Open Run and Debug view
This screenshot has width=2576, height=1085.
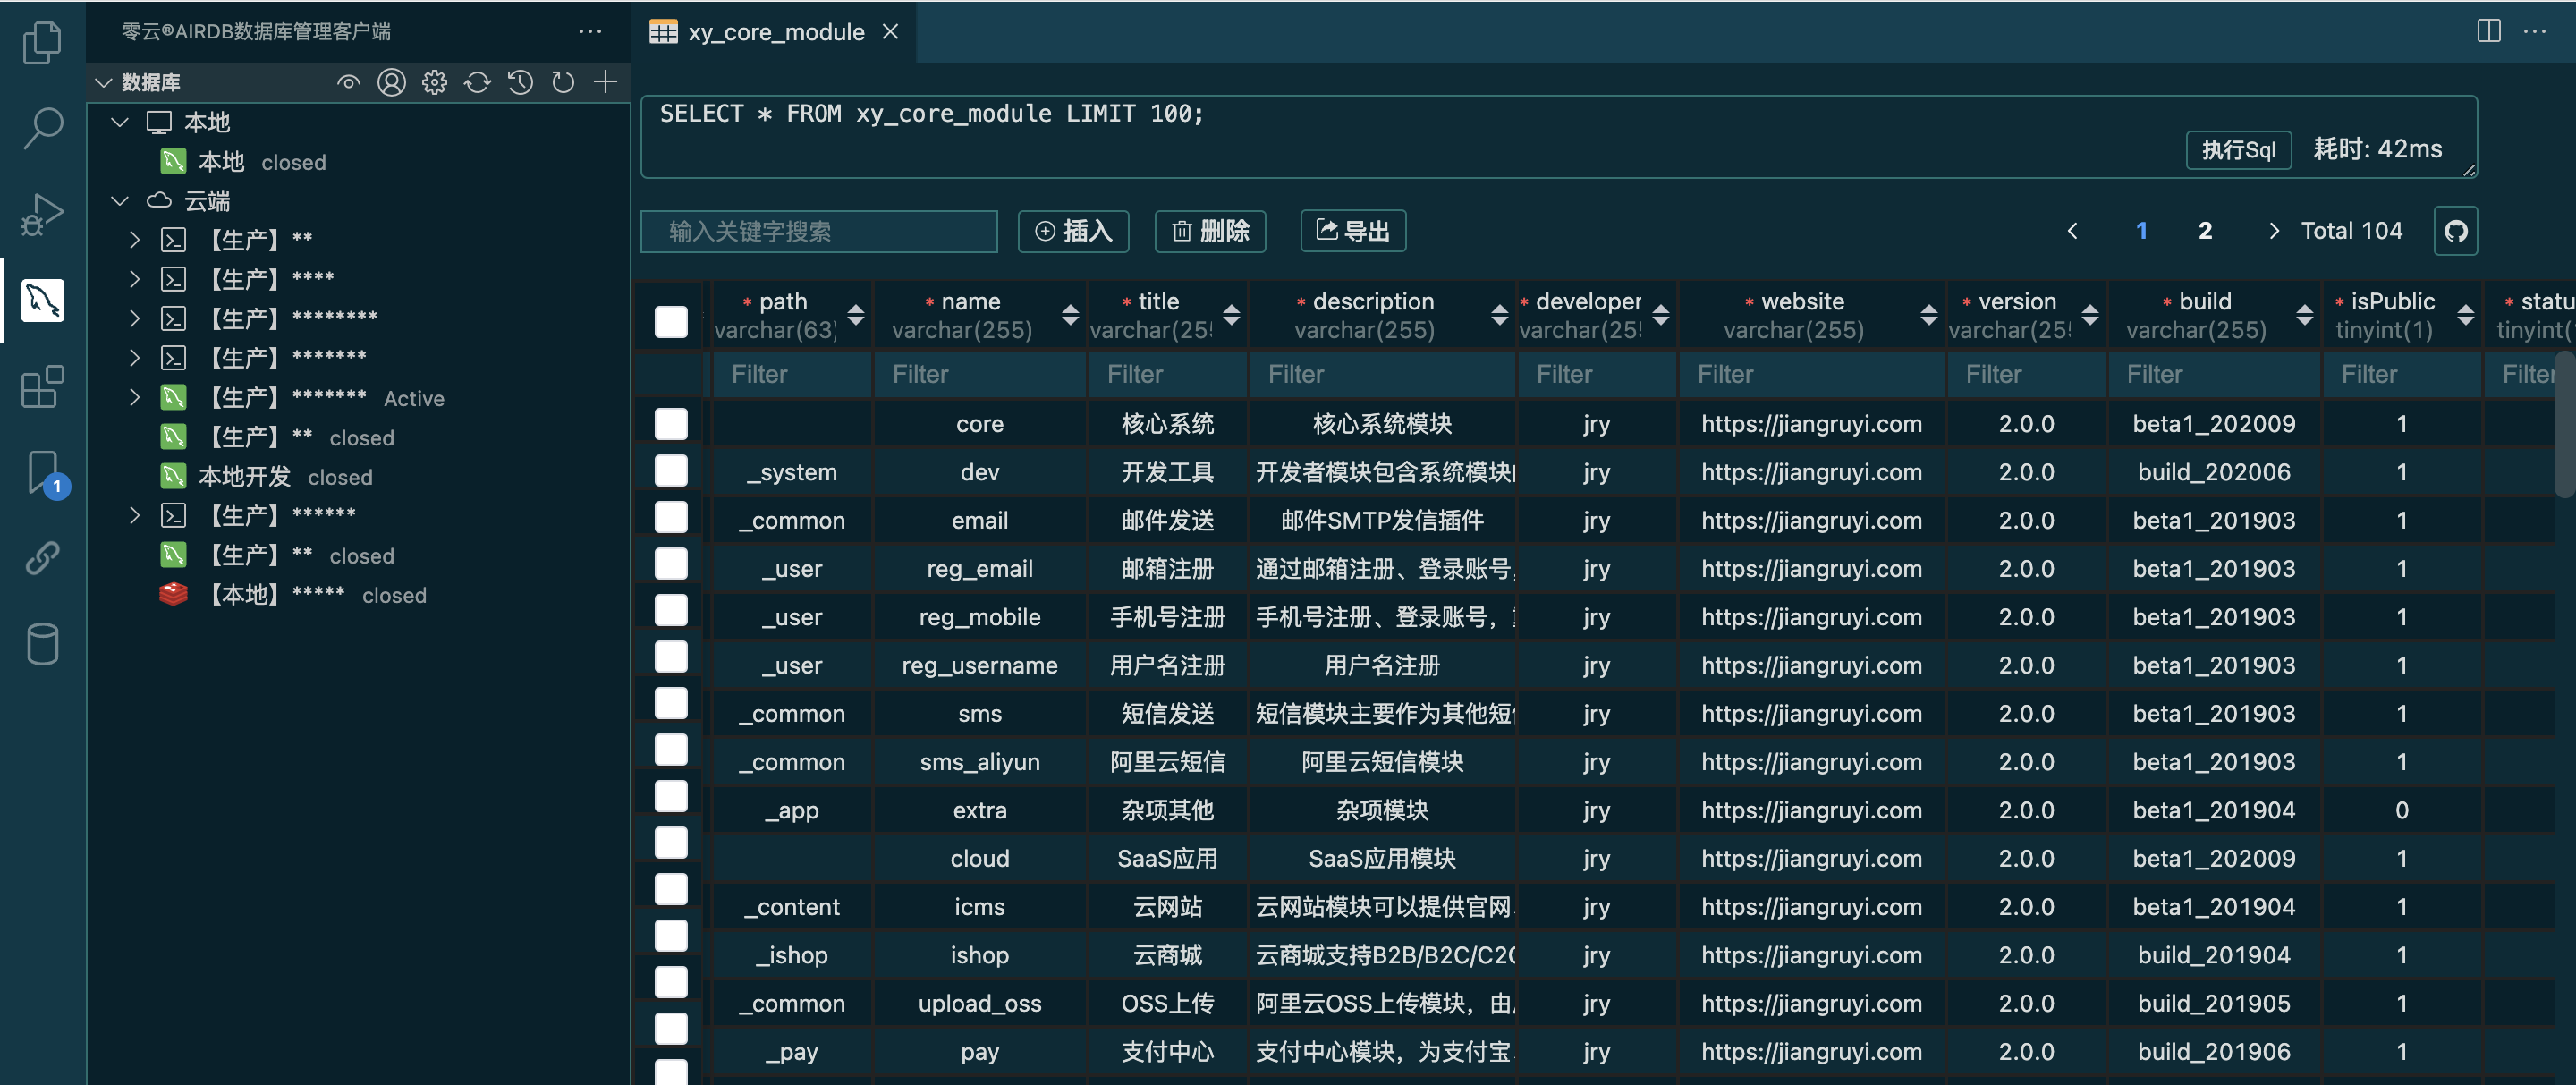(42, 214)
